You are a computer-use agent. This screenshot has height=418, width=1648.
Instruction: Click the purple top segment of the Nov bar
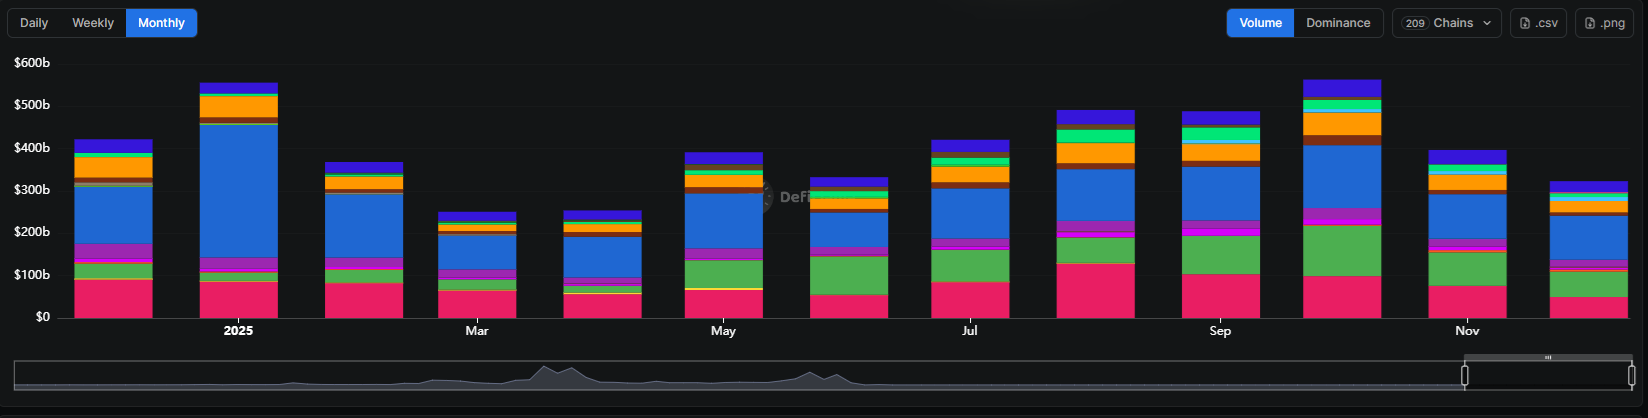(x=1467, y=157)
